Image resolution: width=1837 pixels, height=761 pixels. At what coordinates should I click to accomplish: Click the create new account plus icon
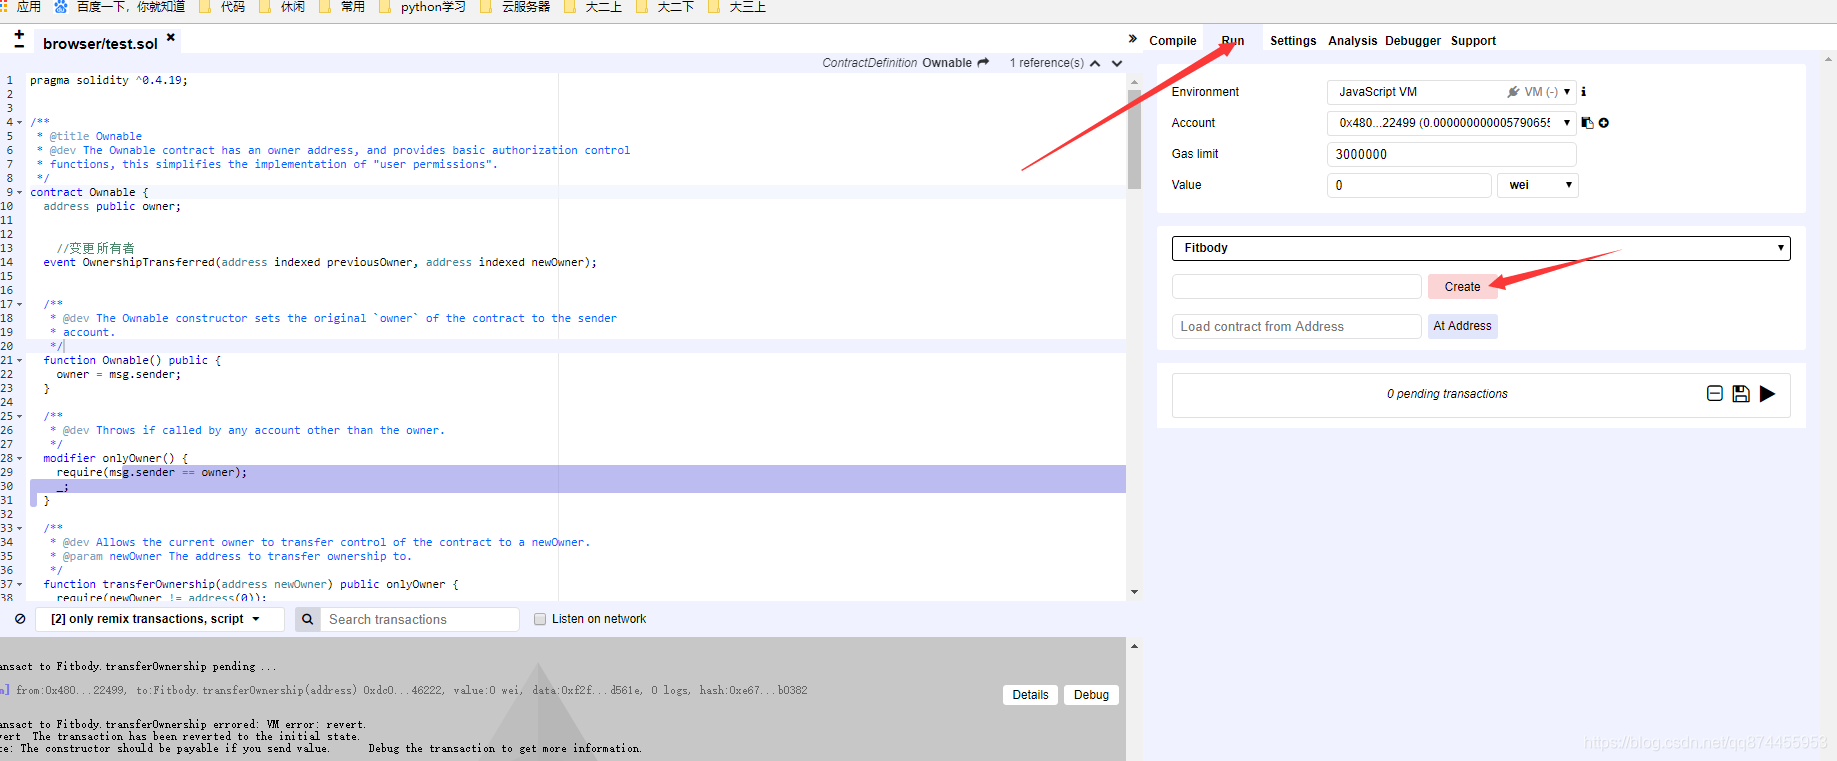[x=1604, y=123]
